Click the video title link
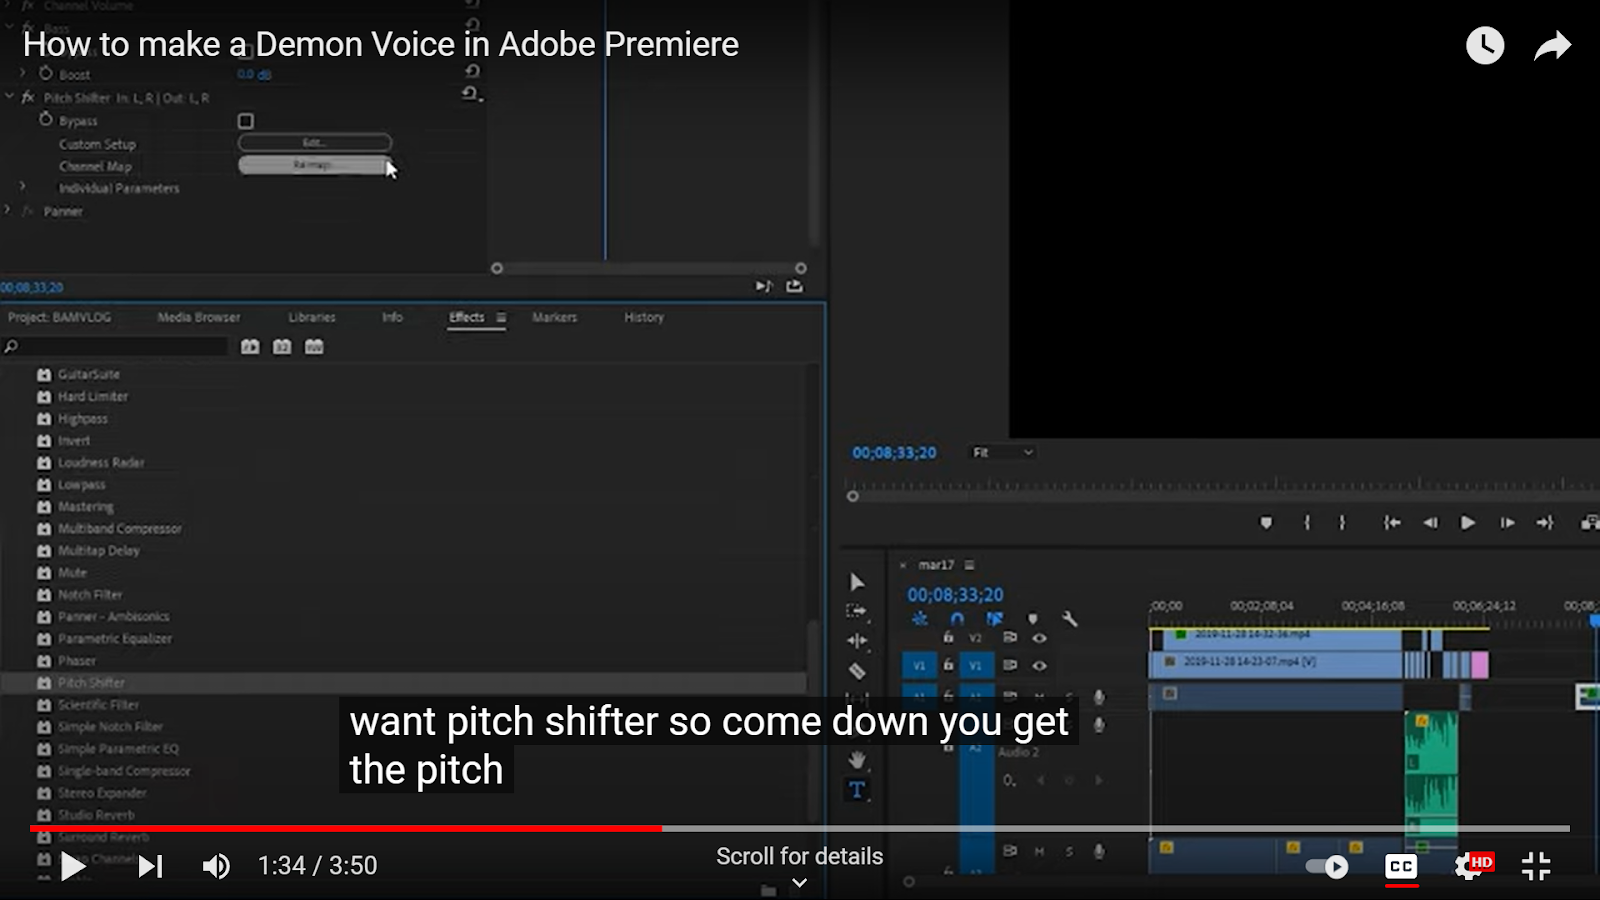Image resolution: width=1600 pixels, height=900 pixels. tap(381, 44)
